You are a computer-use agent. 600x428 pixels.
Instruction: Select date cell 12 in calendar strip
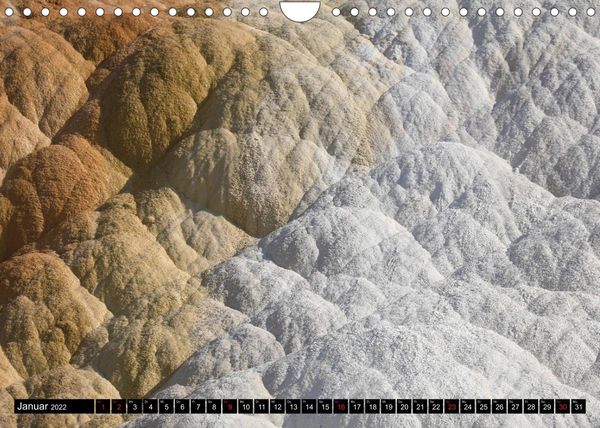277,407
